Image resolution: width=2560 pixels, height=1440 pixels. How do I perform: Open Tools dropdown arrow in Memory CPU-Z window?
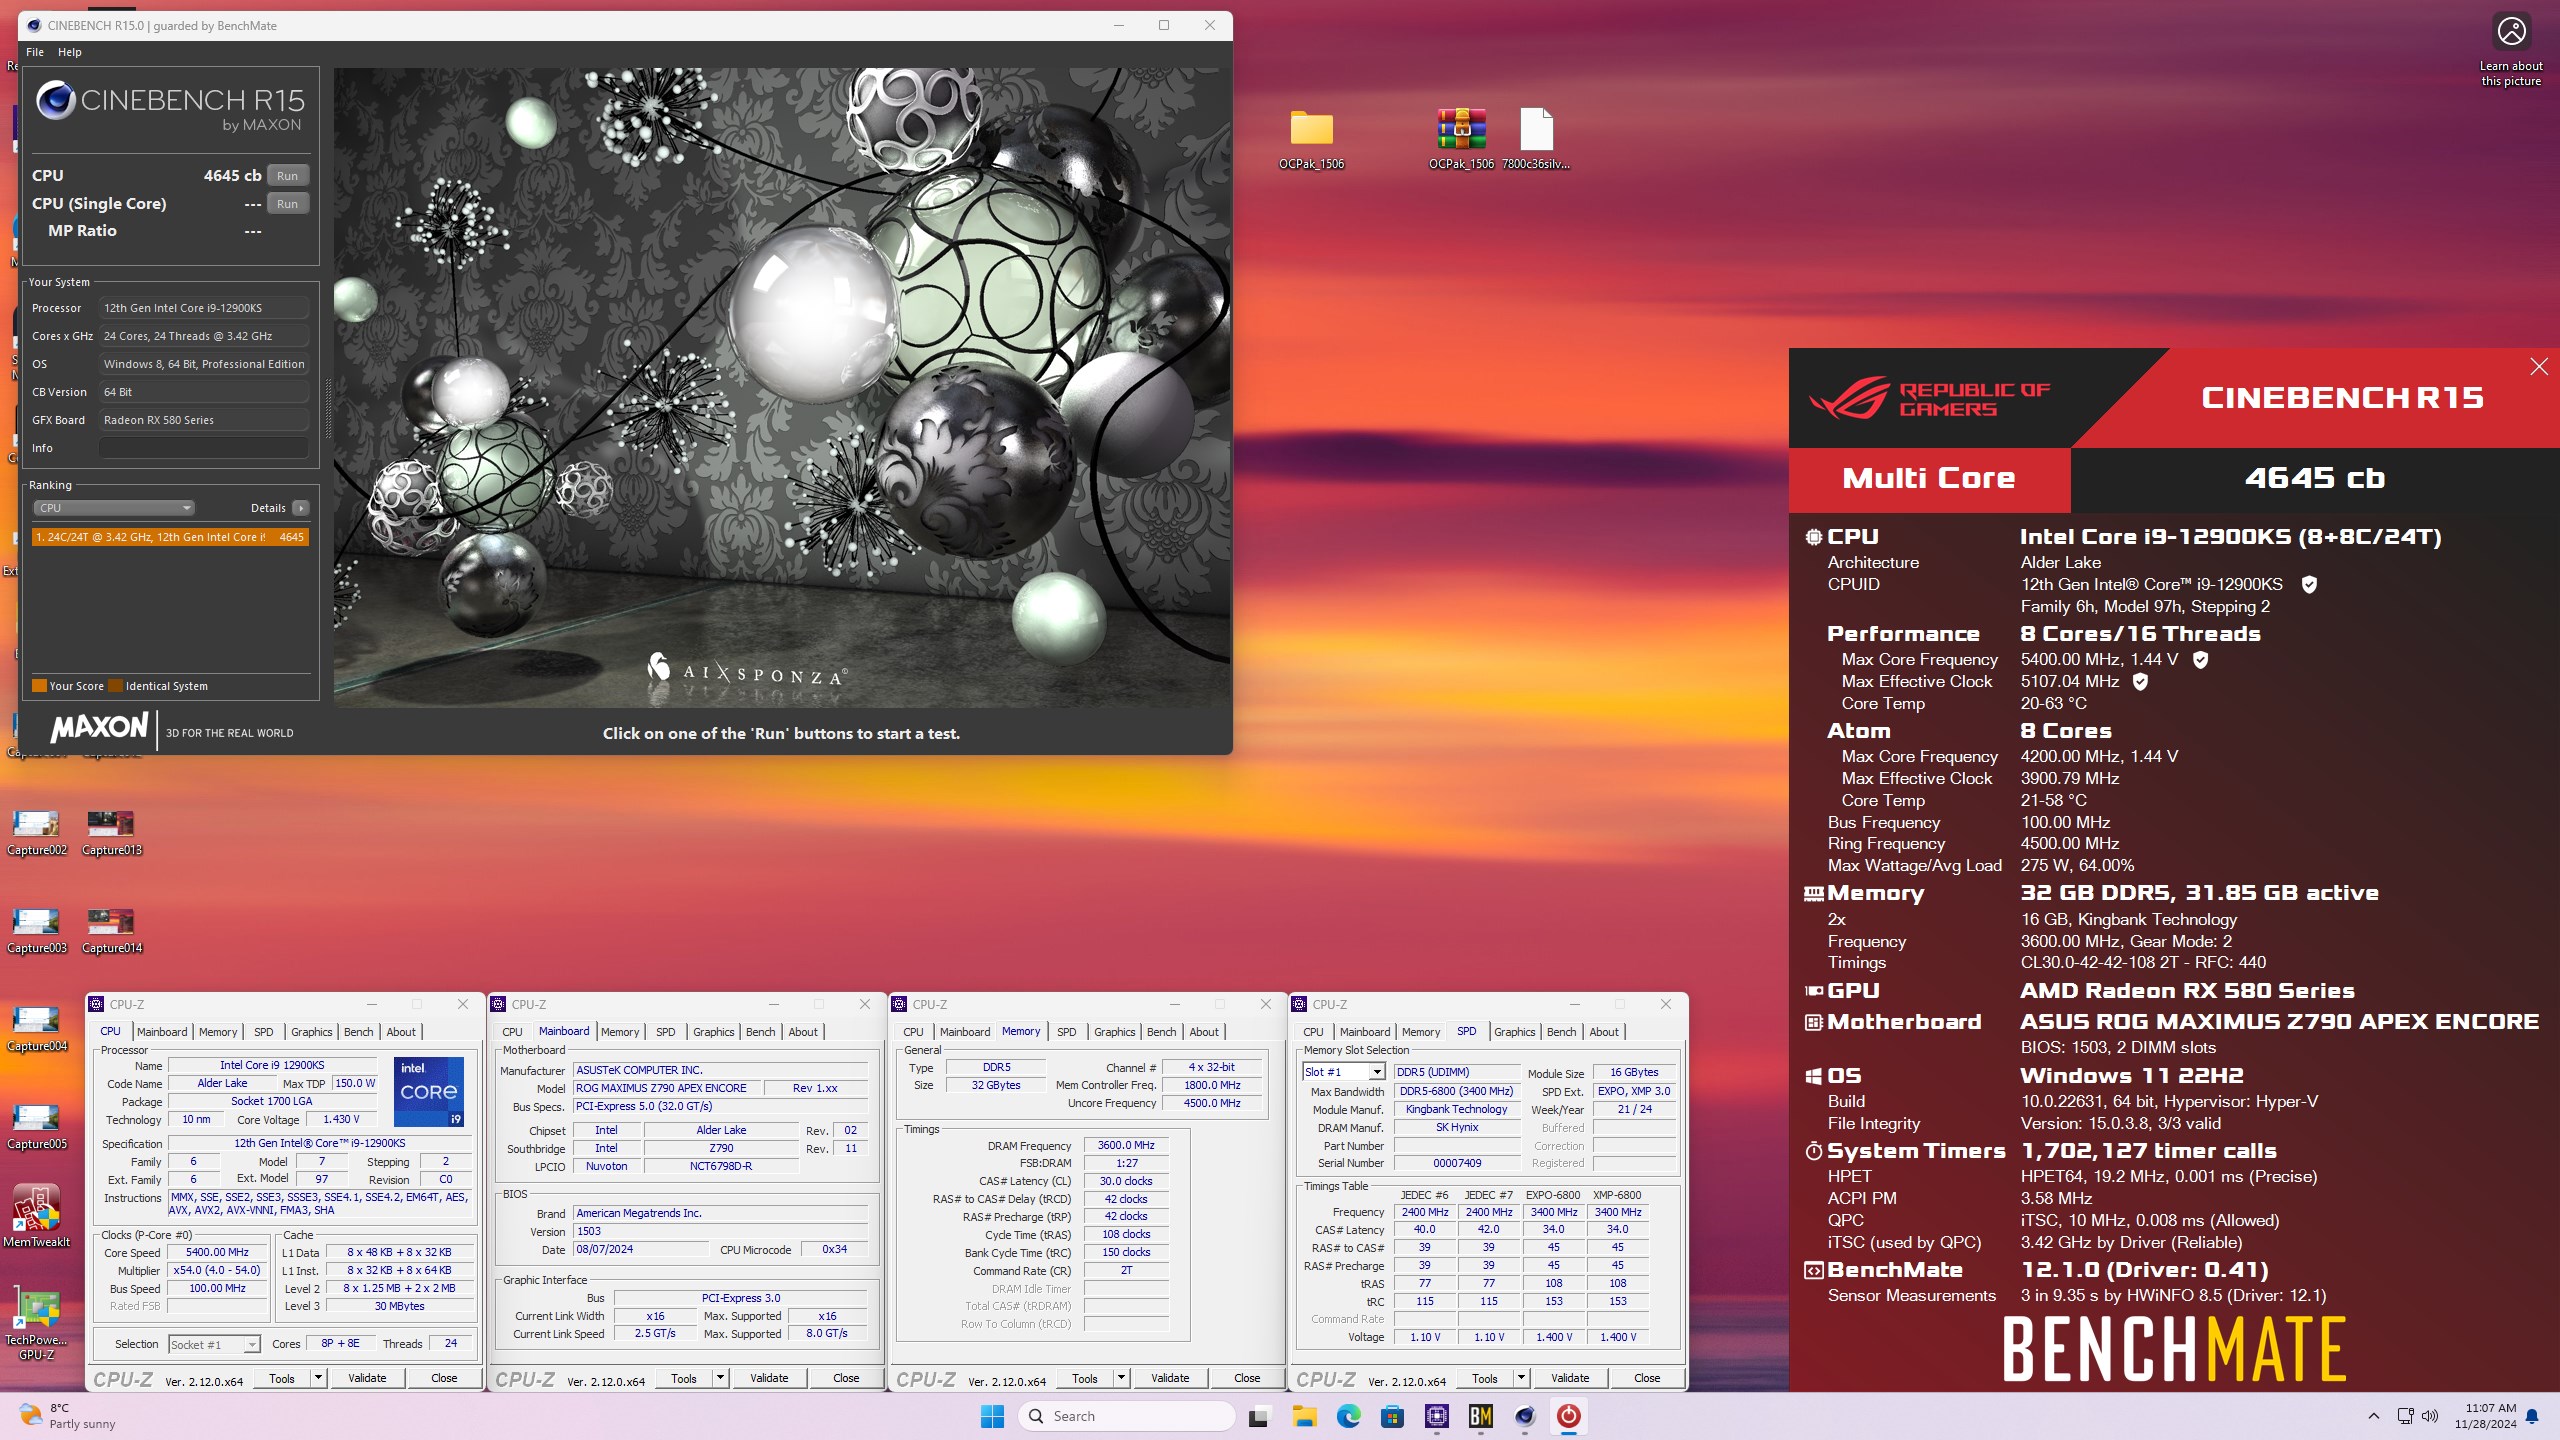(x=1121, y=1378)
